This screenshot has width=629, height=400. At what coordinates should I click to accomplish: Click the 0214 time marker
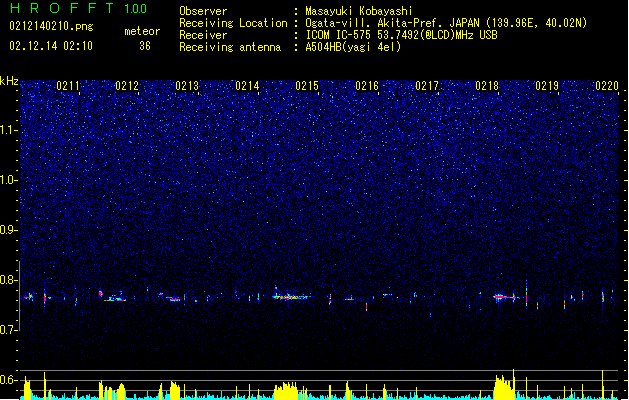tap(247, 86)
